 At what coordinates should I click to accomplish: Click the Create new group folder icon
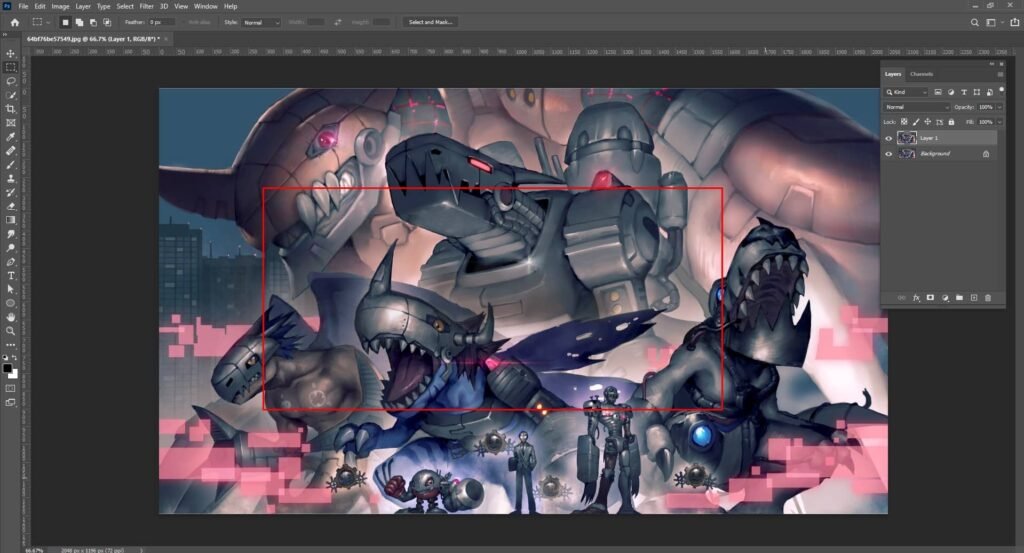pos(959,298)
